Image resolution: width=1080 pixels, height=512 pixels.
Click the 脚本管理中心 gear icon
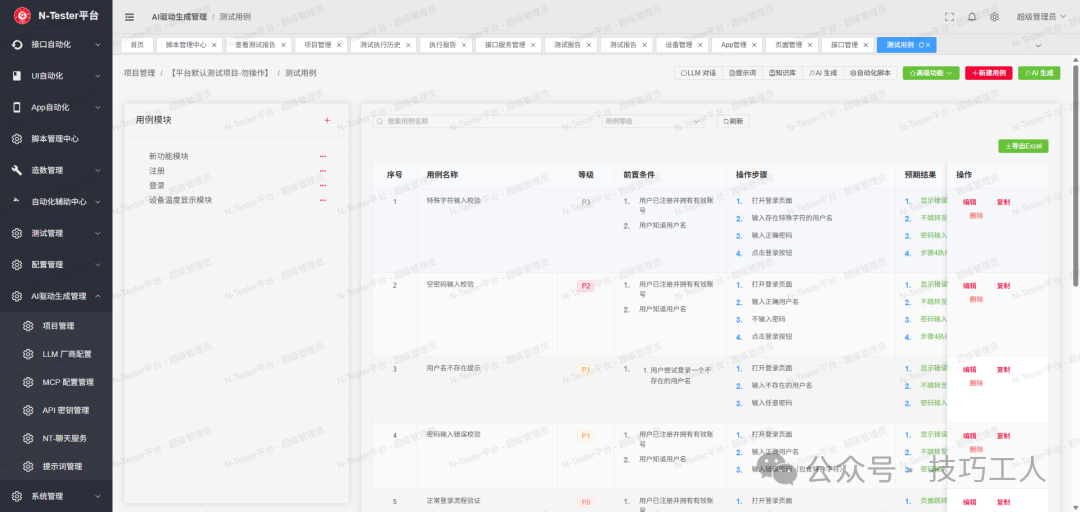click(17, 139)
